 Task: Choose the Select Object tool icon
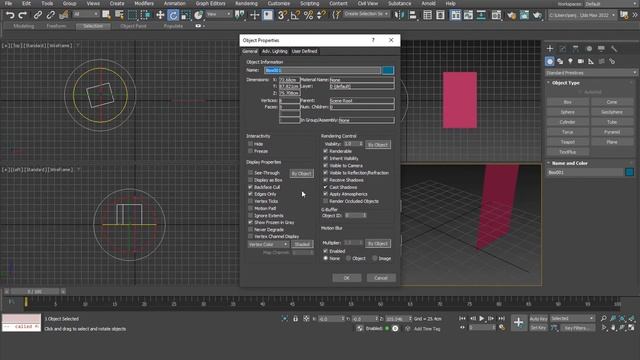coord(106,15)
